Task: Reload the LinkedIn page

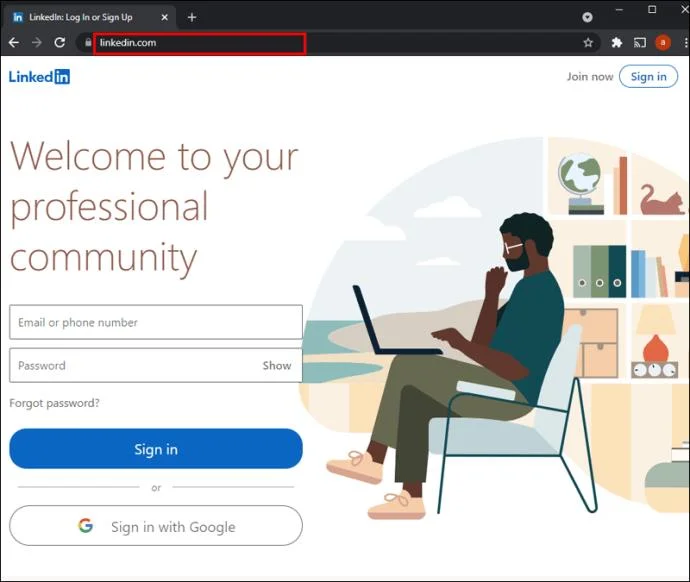Action: point(60,43)
